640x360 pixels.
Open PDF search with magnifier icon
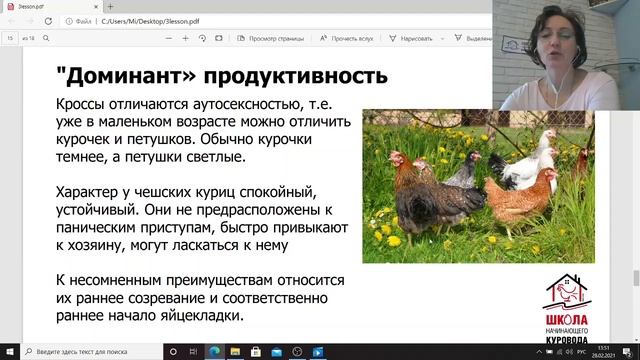(x=46, y=38)
